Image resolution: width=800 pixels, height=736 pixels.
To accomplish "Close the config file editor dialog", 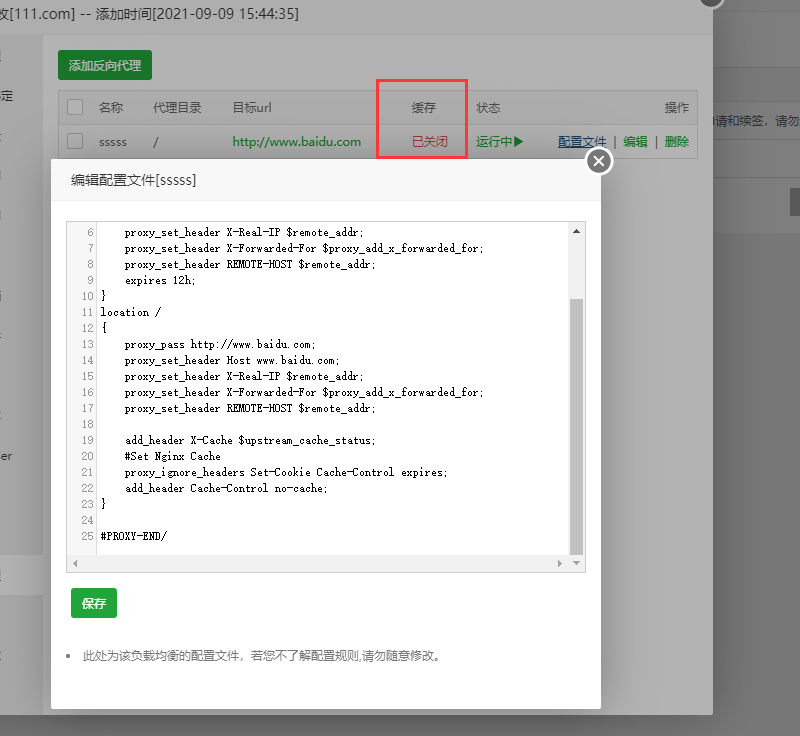I will tap(599, 161).
